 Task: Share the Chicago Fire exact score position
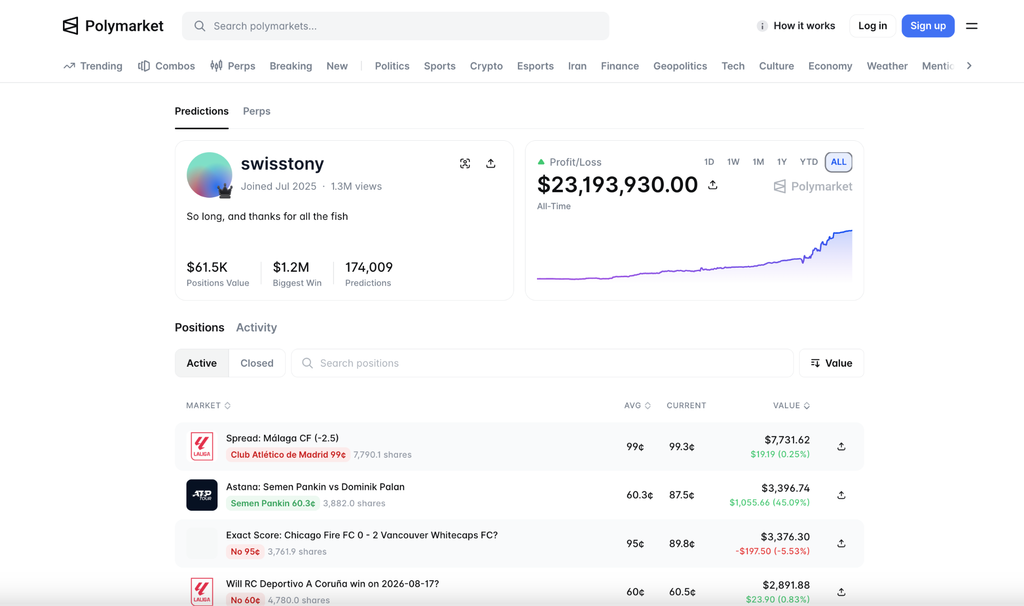(841, 543)
